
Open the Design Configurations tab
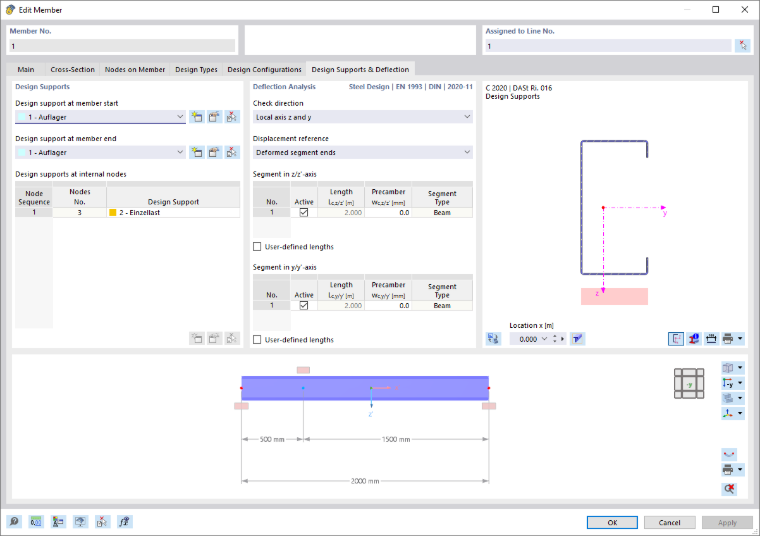pos(264,69)
